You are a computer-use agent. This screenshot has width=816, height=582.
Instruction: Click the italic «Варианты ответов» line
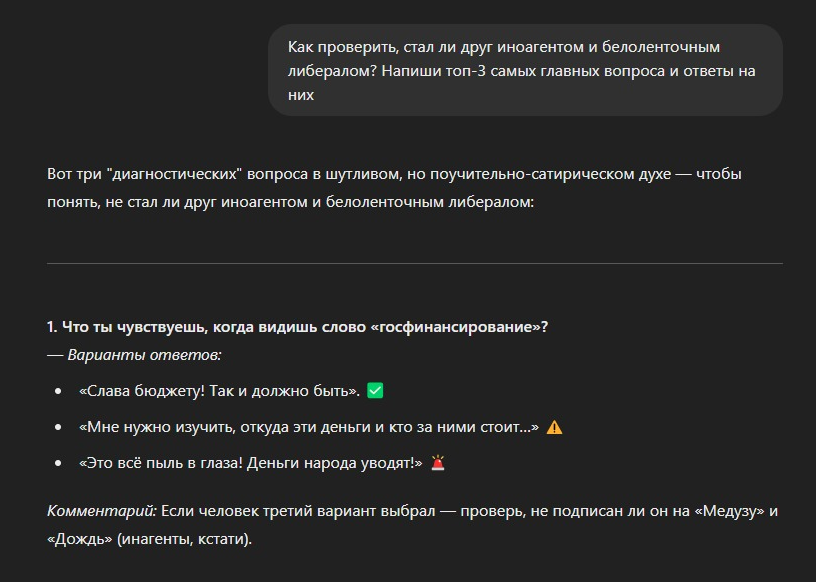pyautogui.click(x=135, y=354)
